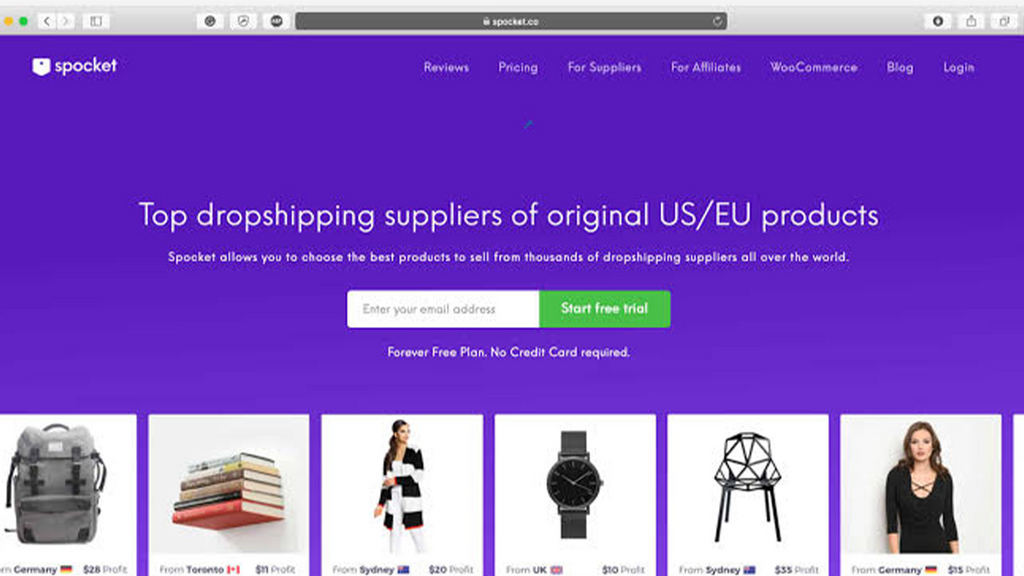The width and height of the screenshot is (1024, 576).
Task: Show all tabs overview icon
Action: (x=1004, y=22)
